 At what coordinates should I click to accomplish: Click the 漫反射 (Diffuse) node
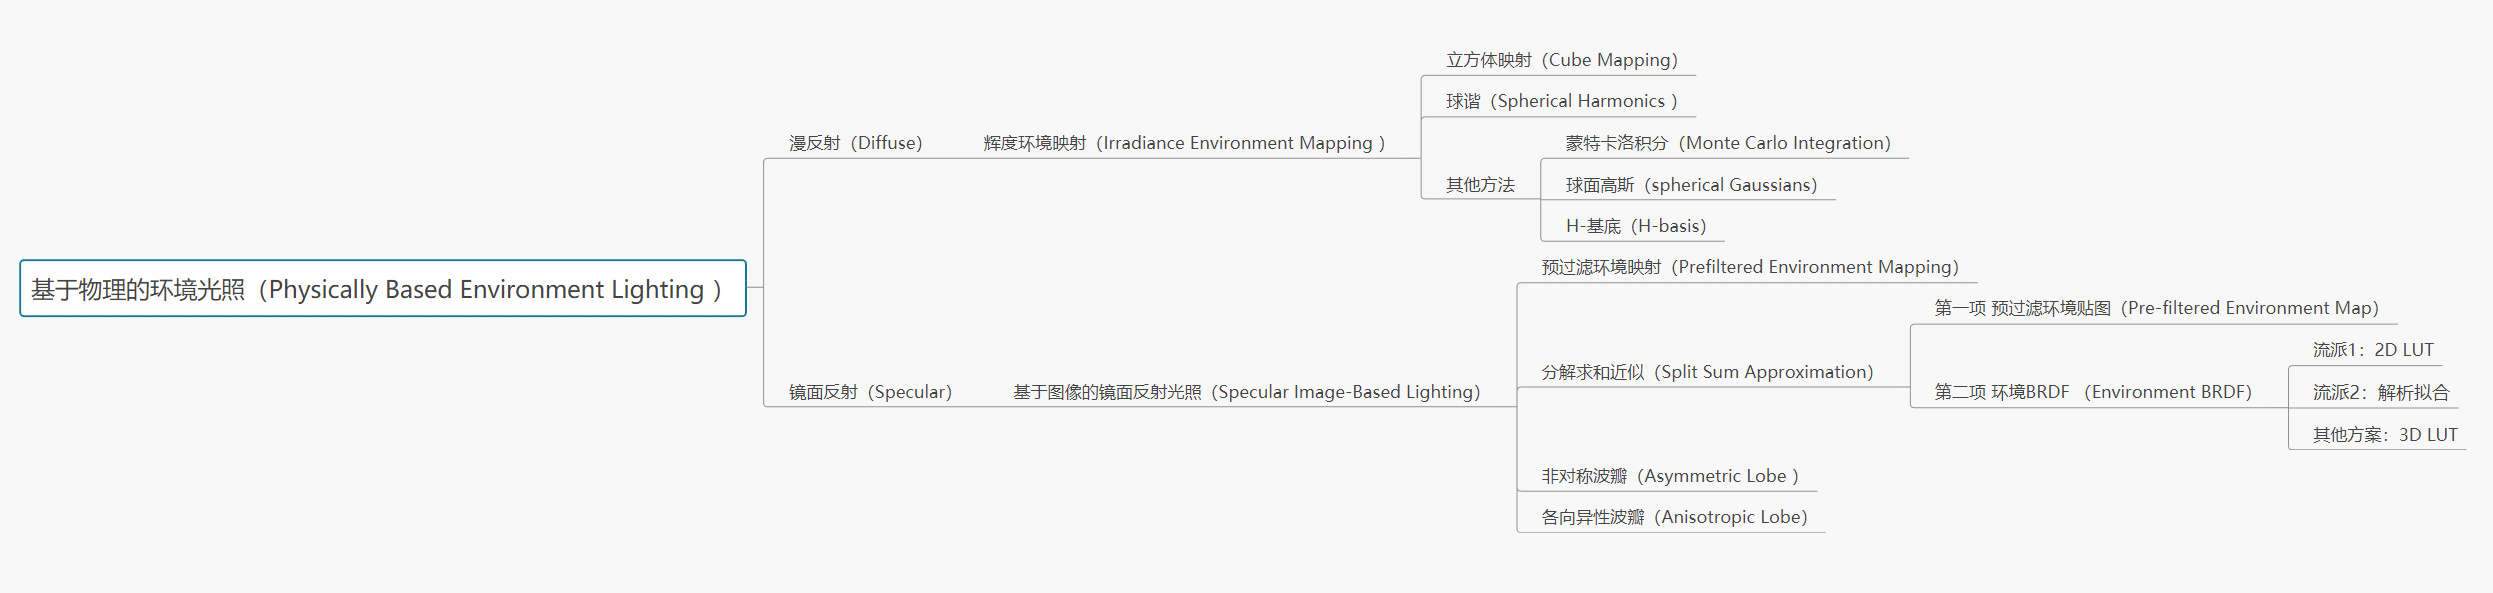click(x=855, y=143)
